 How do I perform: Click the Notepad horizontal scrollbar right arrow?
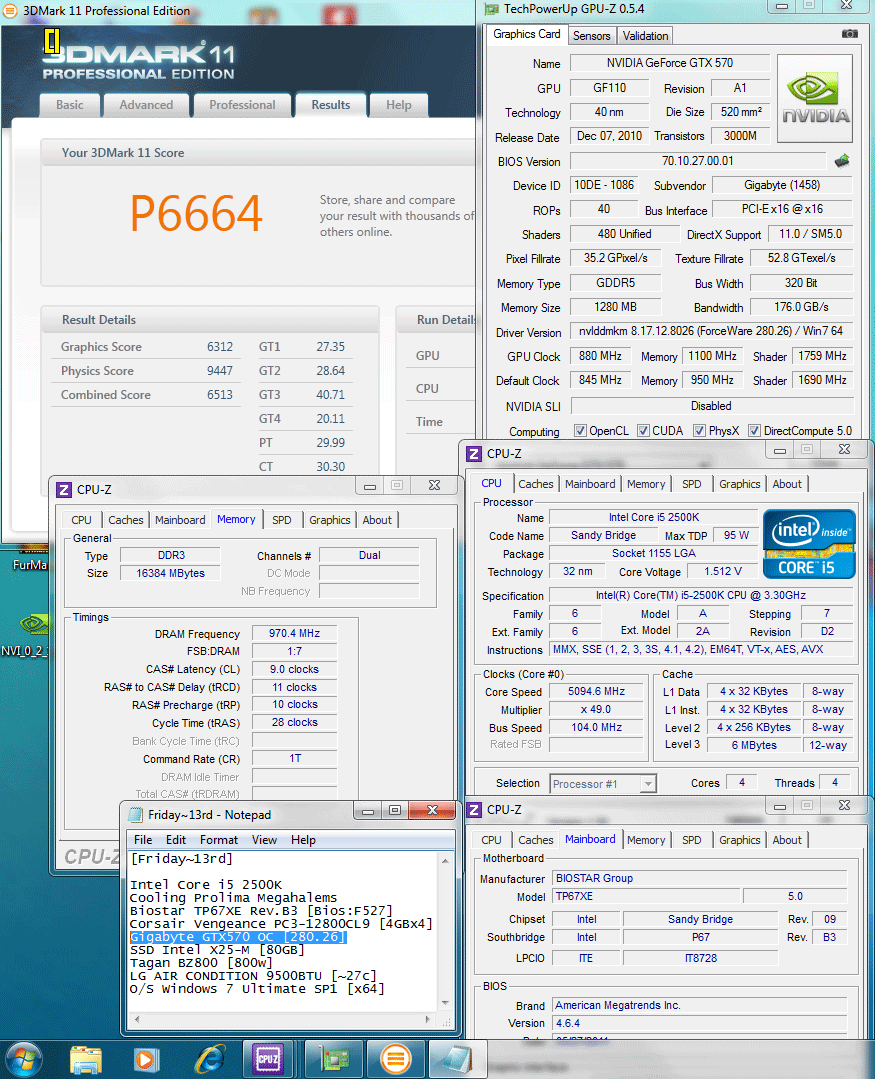pos(429,1020)
